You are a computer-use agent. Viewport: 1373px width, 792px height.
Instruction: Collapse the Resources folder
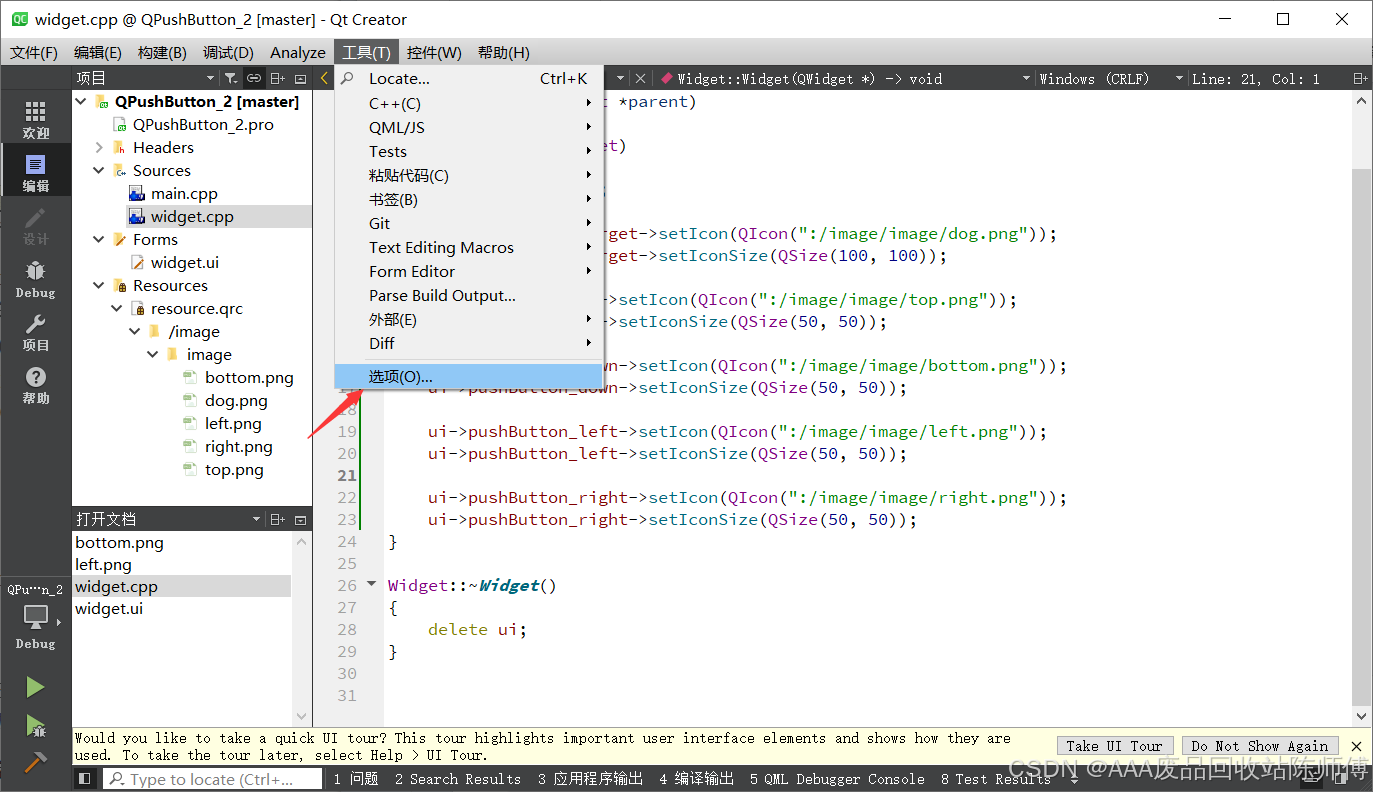tap(99, 285)
